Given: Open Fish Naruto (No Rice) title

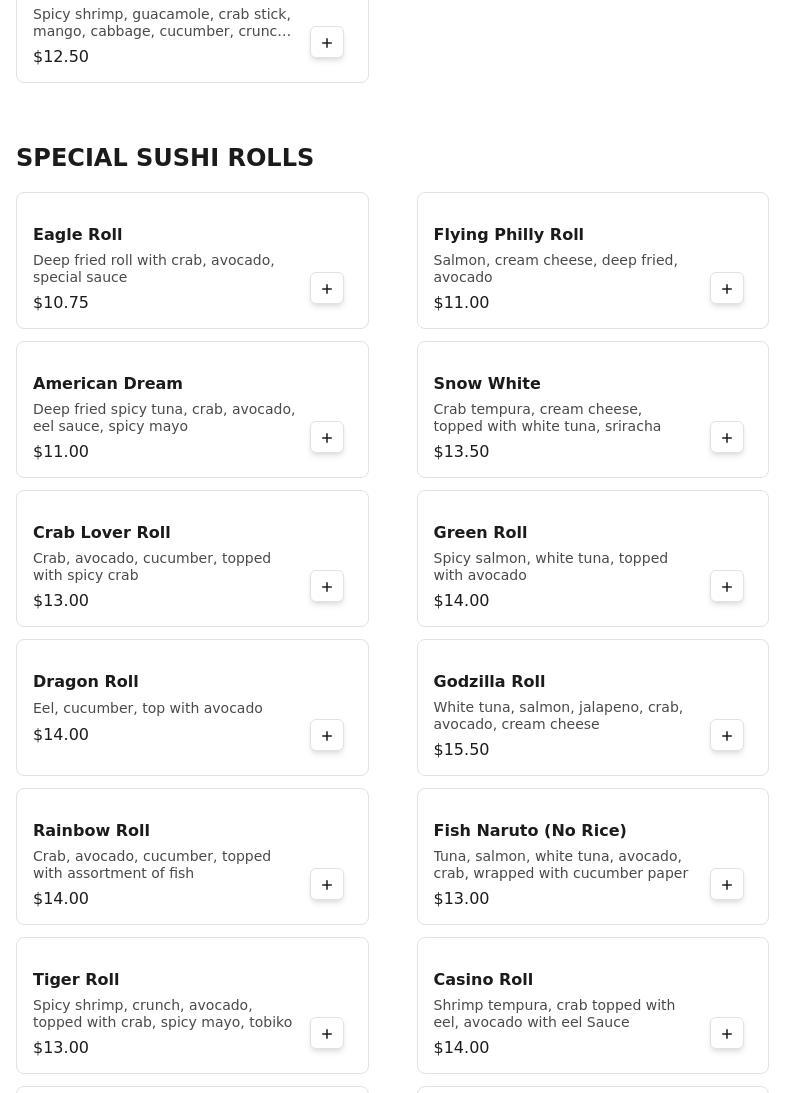Looking at the screenshot, I should (529, 831).
